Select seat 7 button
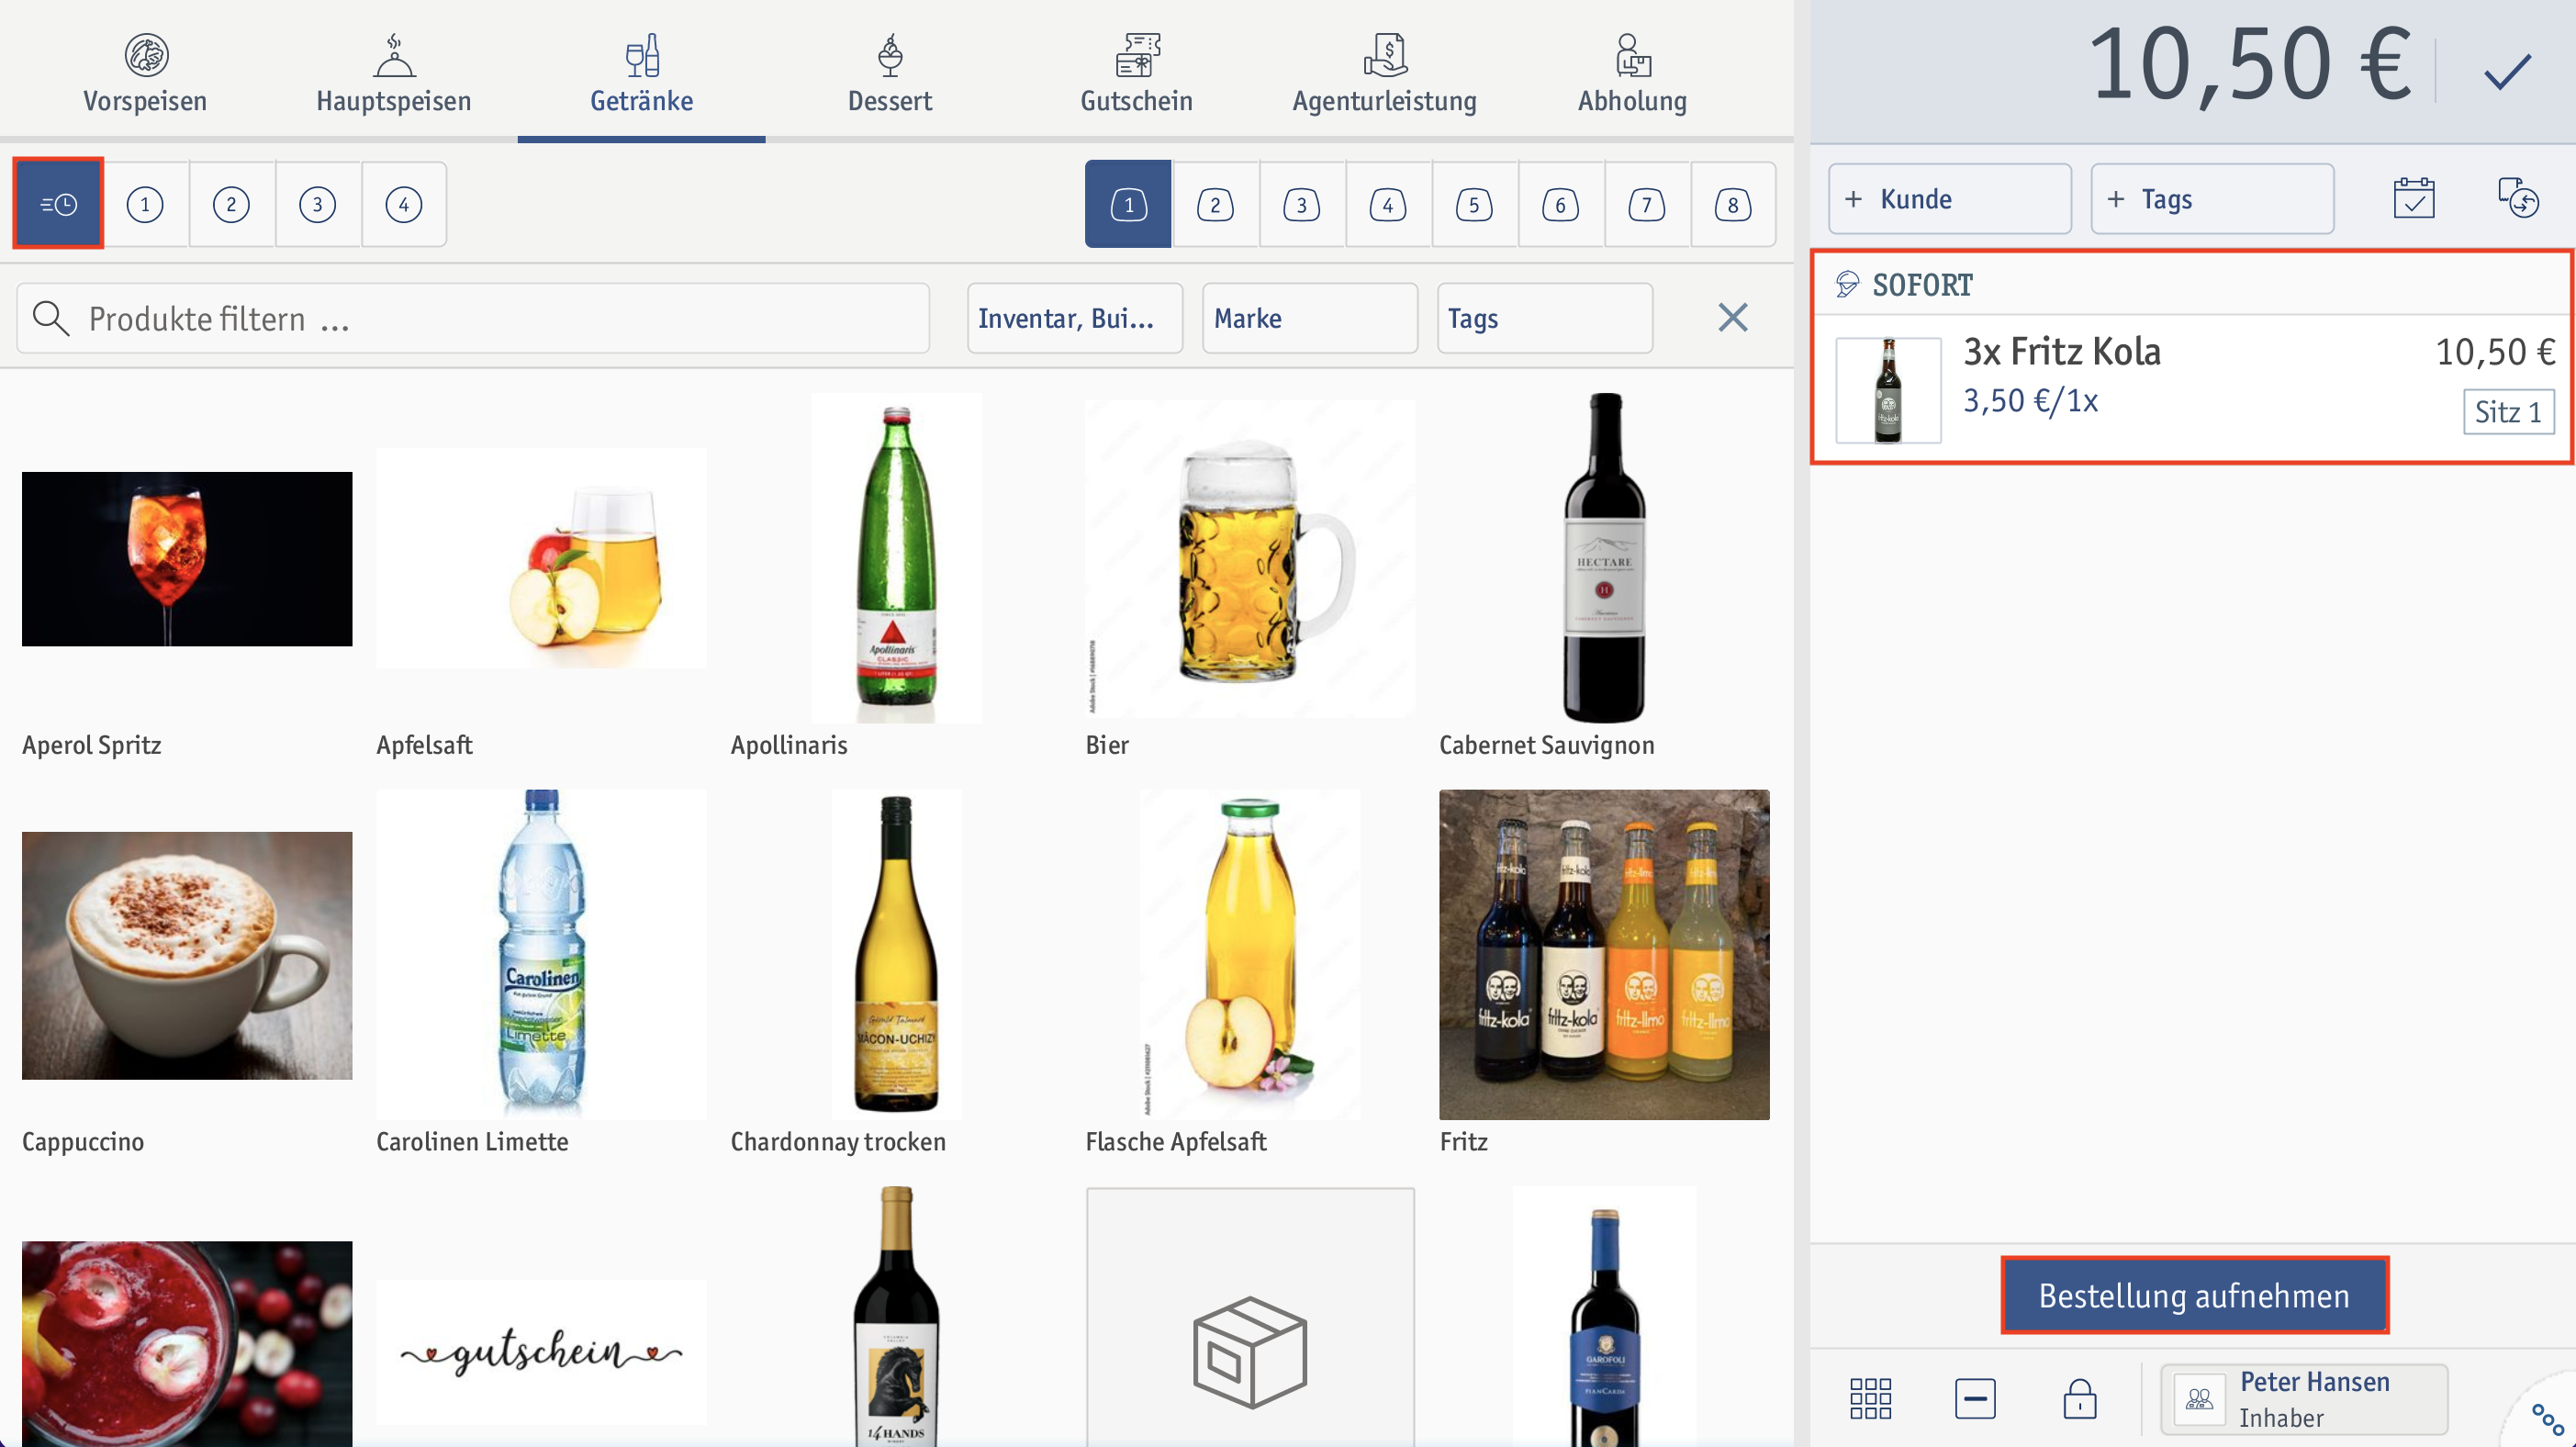This screenshot has height=1447, width=2576. pos(1646,204)
